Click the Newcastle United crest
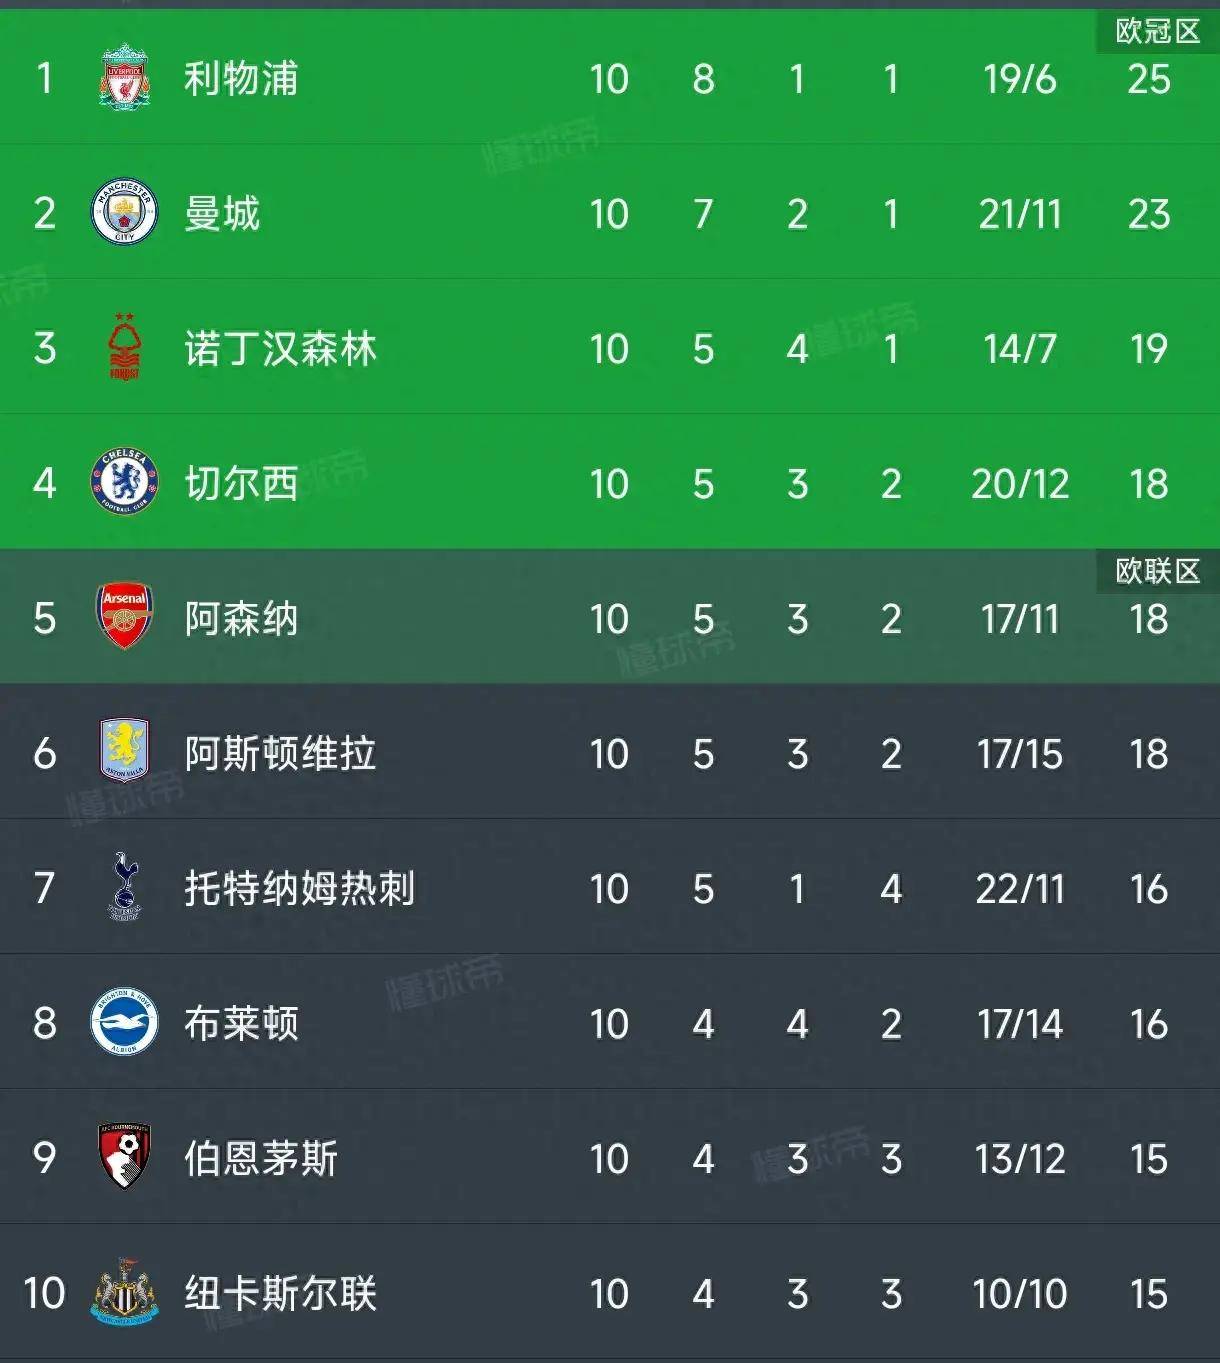Viewport: 1220px width, 1363px height. click(124, 1292)
